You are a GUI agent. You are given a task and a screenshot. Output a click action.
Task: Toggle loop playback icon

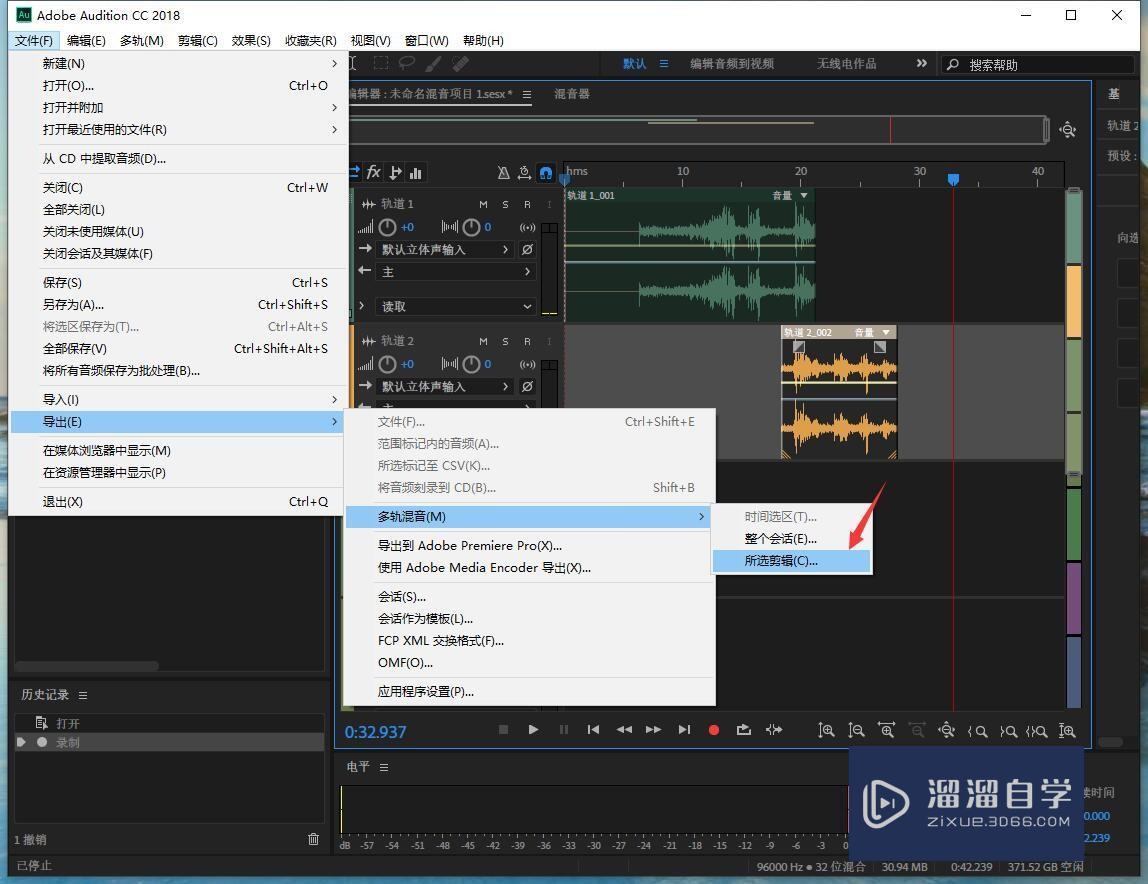pyautogui.click(x=744, y=729)
